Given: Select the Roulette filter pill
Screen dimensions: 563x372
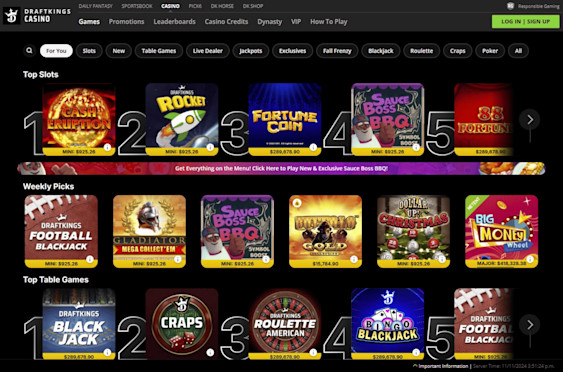Looking at the screenshot, I should point(422,51).
